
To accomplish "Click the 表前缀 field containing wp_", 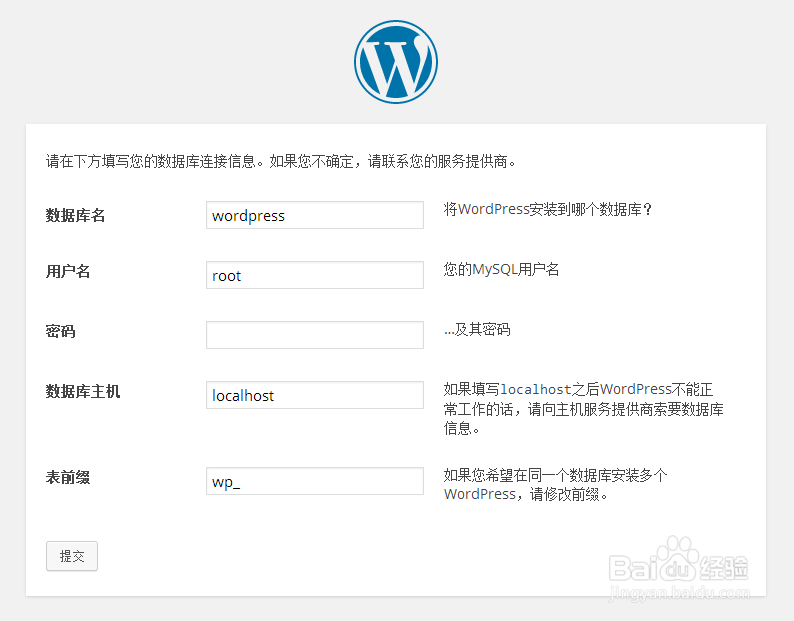I will pyautogui.click(x=314, y=481).
